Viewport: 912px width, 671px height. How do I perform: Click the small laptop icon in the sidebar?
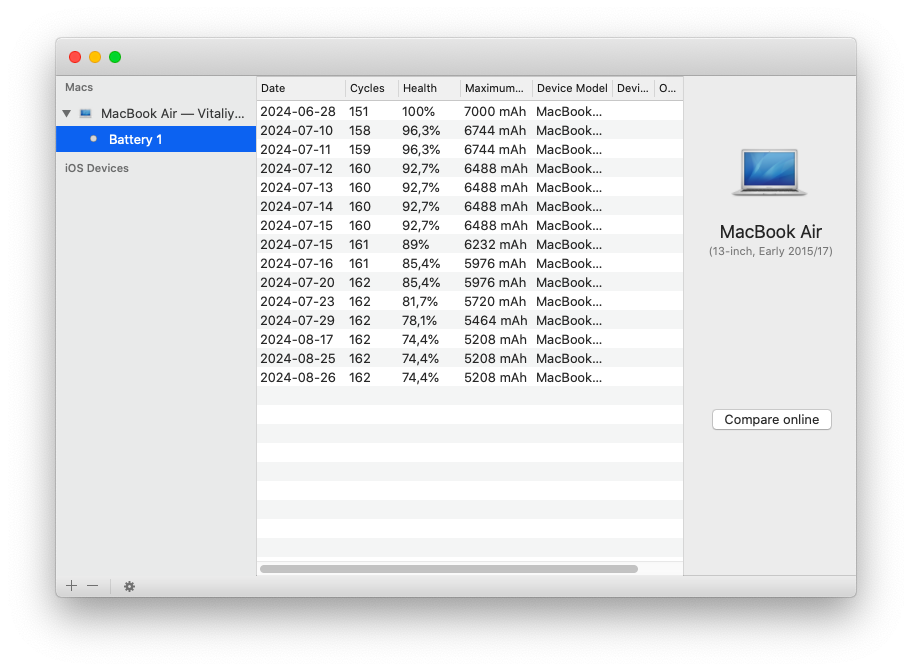click(86, 113)
